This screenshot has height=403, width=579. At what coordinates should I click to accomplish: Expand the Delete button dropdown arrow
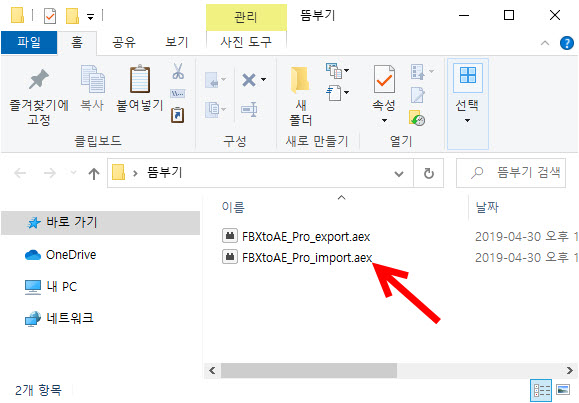(263, 79)
